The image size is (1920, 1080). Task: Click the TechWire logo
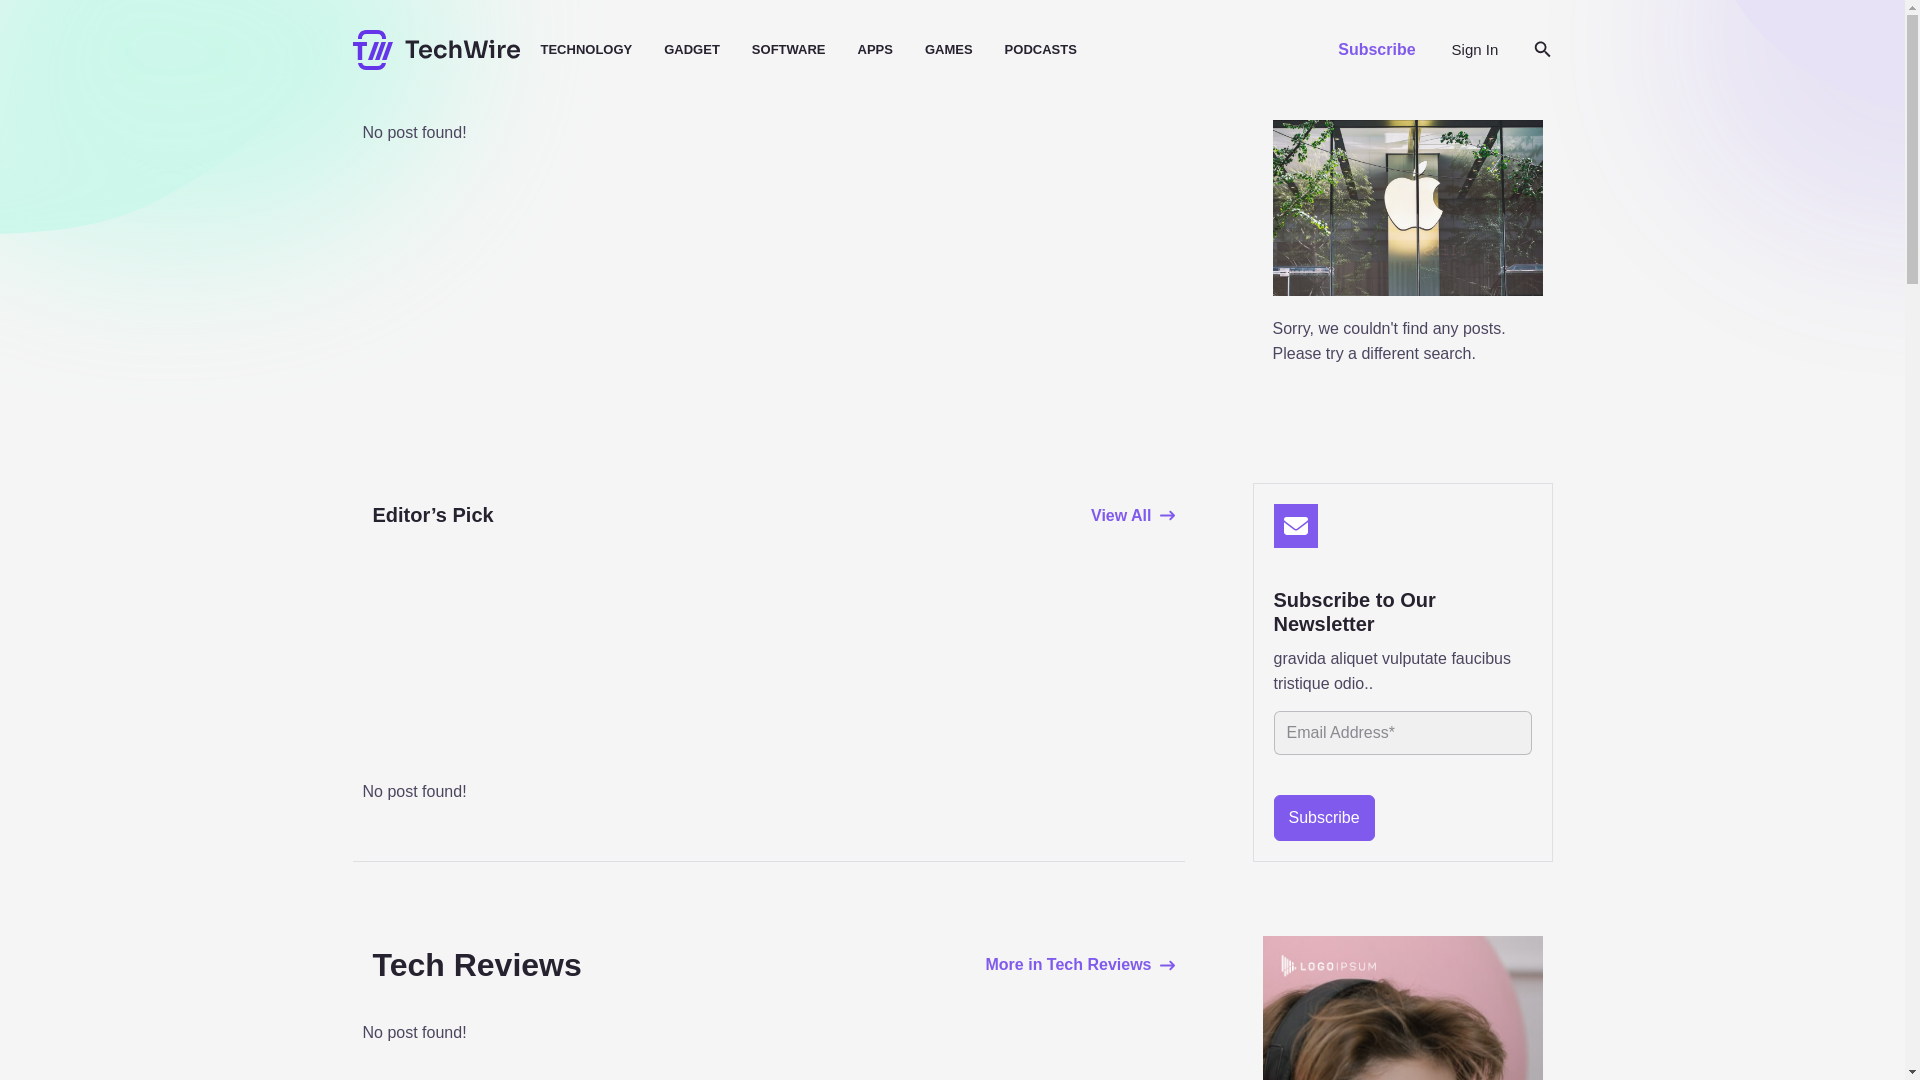pyautogui.click(x=436, y=50)
